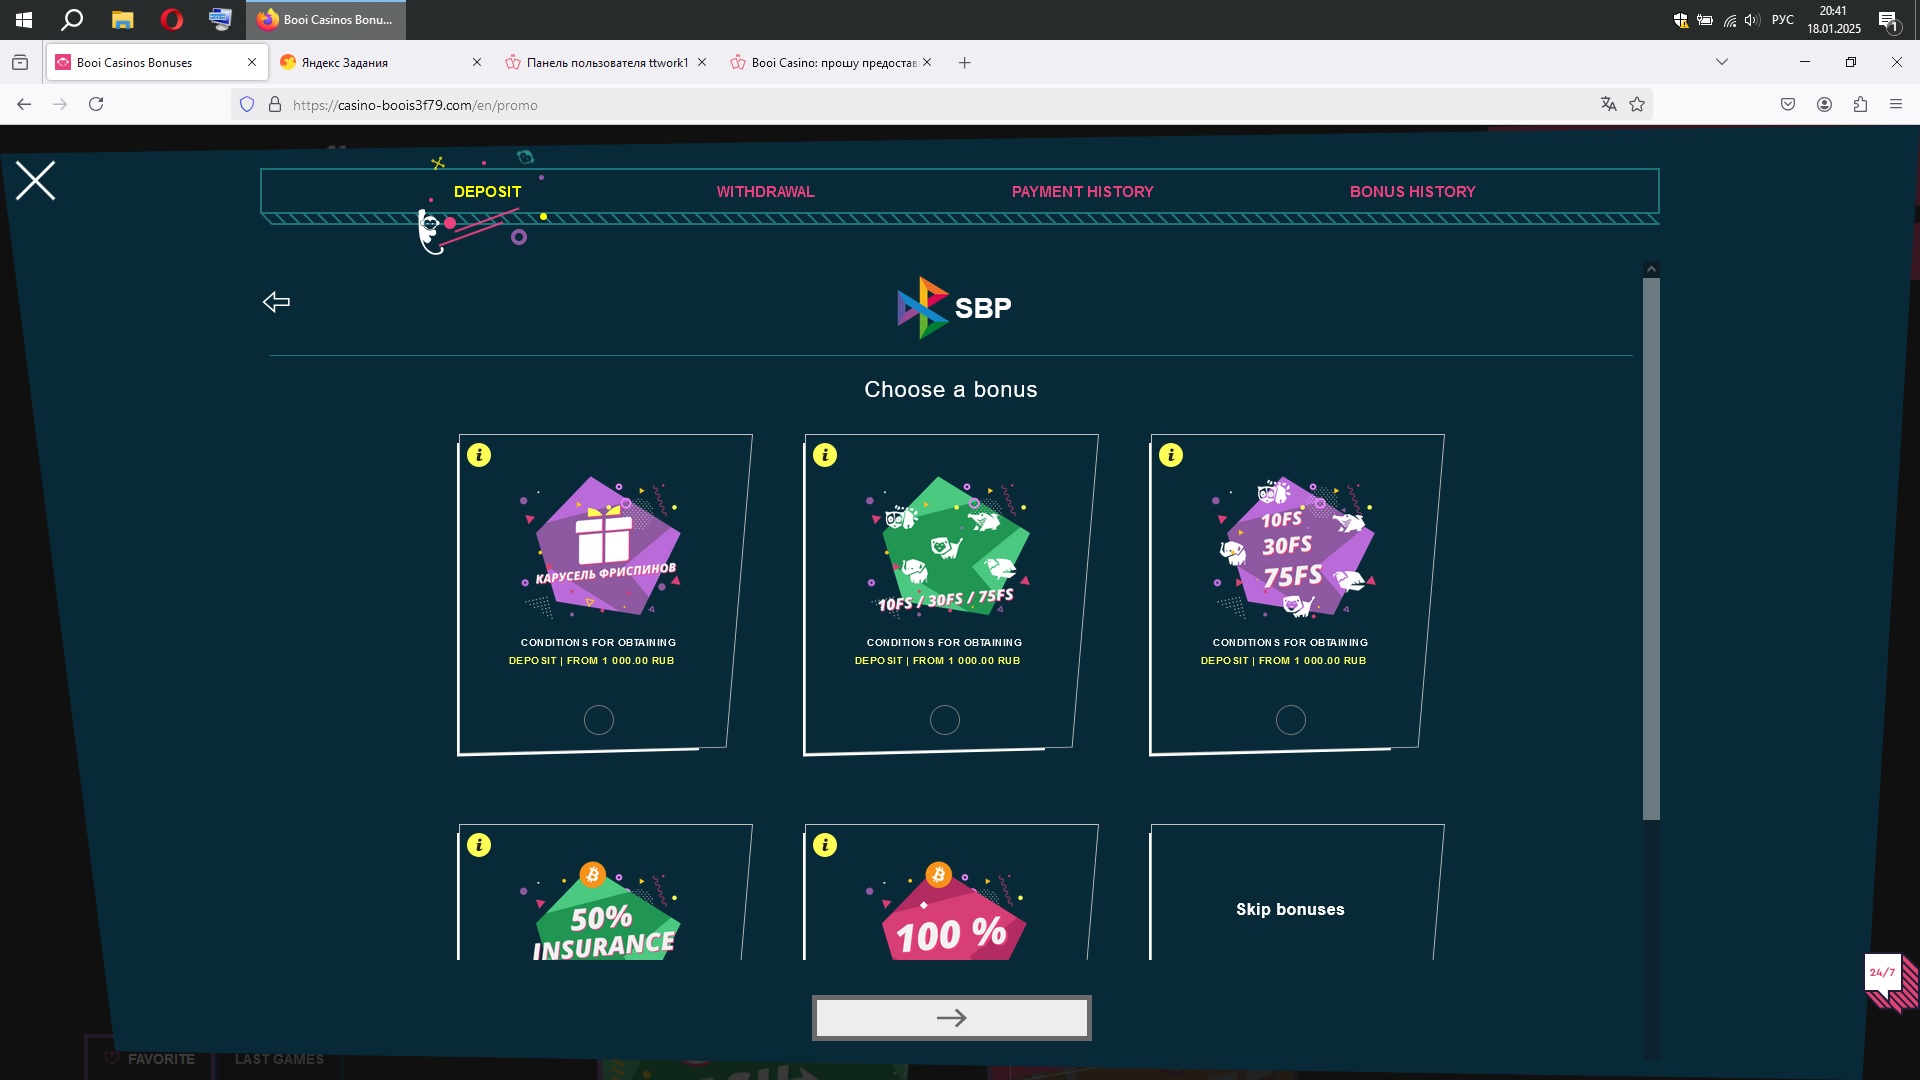Switch input language РУС
Screen dimensions: 1920x1080
click(x=1782, y=20)
